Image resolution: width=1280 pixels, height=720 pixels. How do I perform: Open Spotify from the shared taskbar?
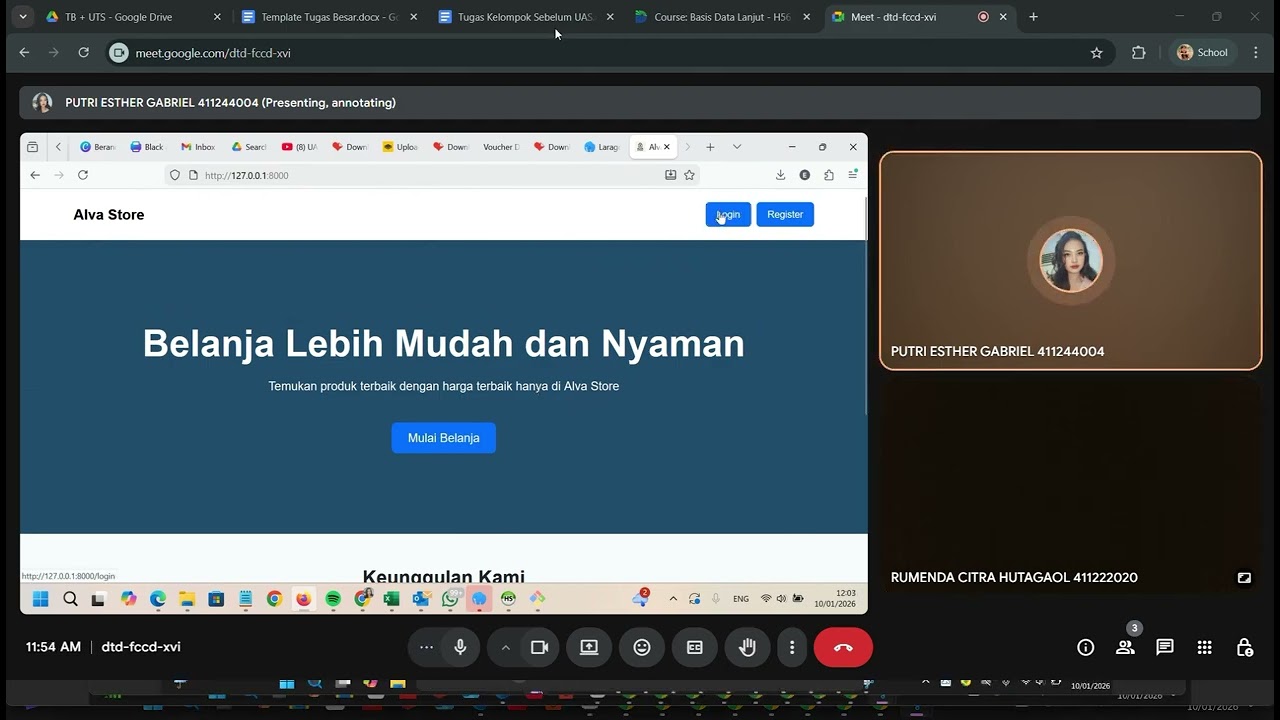pyautogui.click(x=333, y=599)
